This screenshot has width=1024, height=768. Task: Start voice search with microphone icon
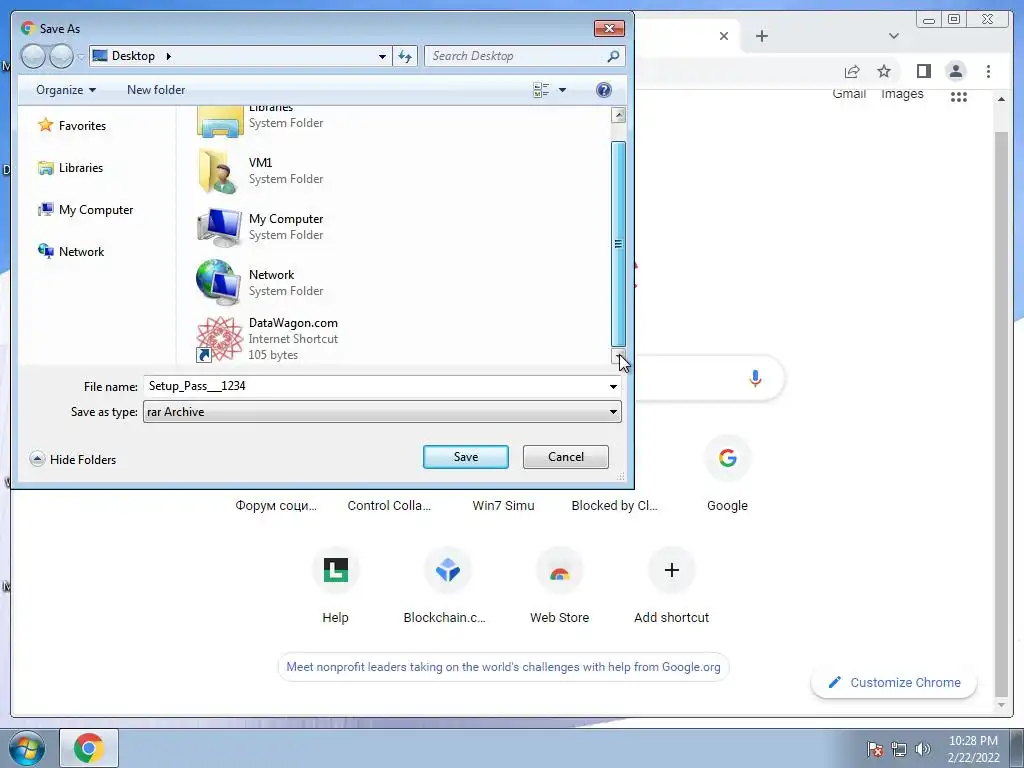(755, 378)
